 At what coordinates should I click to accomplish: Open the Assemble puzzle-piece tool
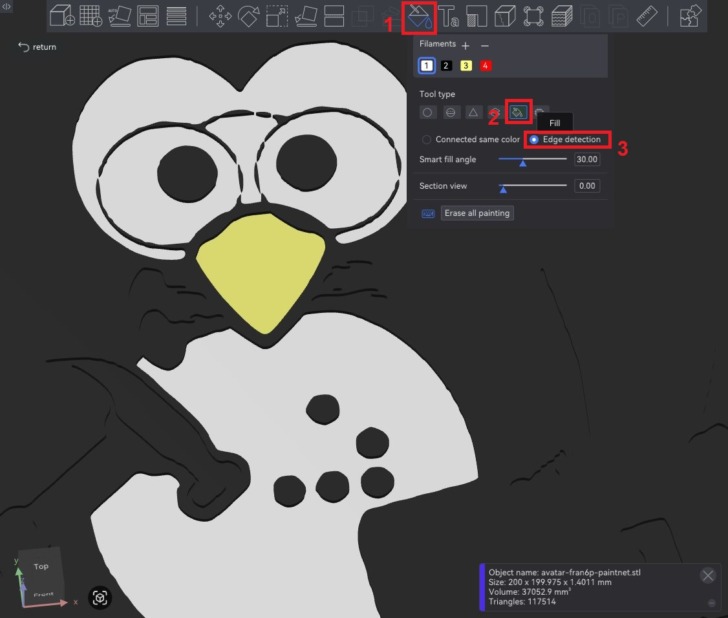pyautogui.click(x=690, y=16)
